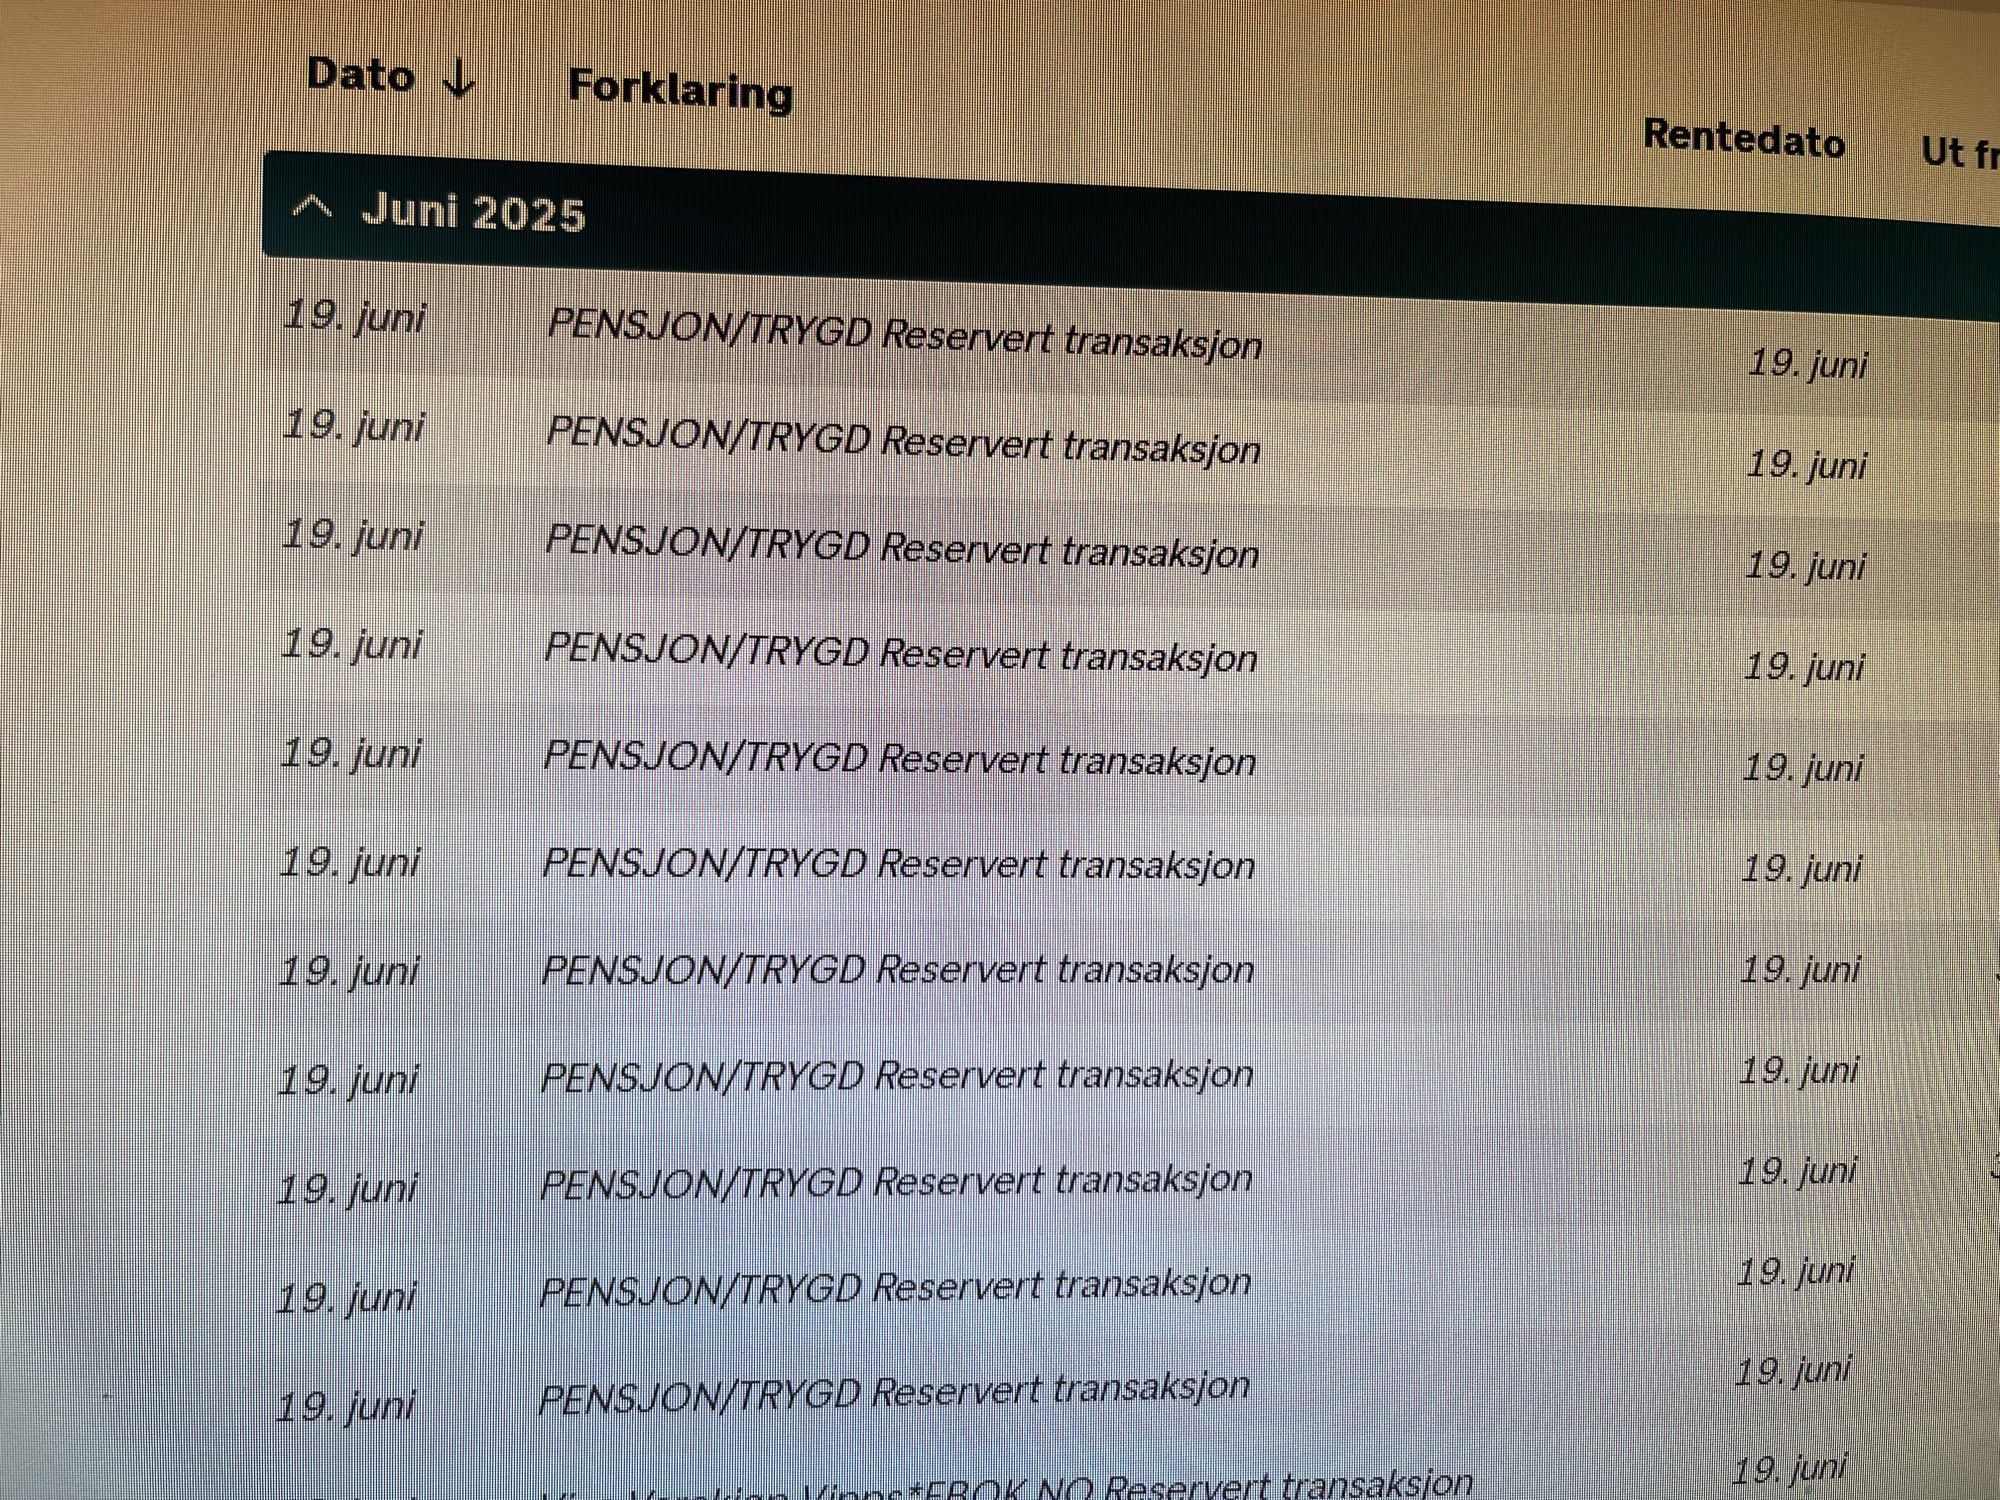Select the third PENSJON/TRYGD transaction description
Viewport: 2000px width, 1500px height.
[902, 548]
